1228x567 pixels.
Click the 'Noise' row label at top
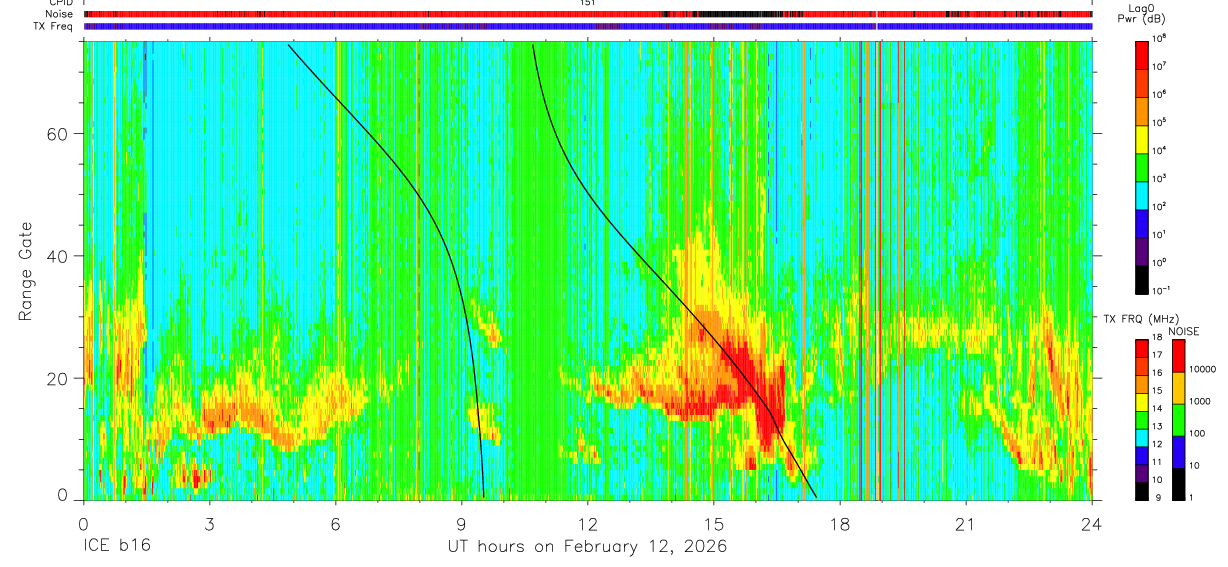59,14
